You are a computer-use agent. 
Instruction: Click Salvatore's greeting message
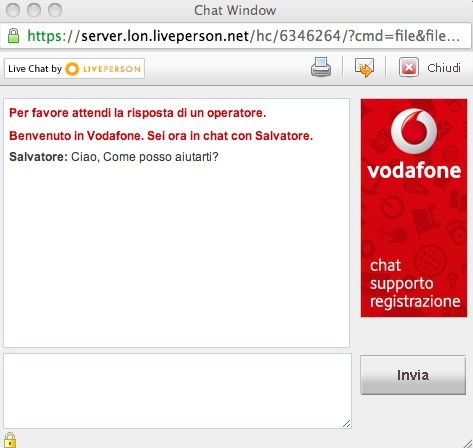(x=114, y=156)
